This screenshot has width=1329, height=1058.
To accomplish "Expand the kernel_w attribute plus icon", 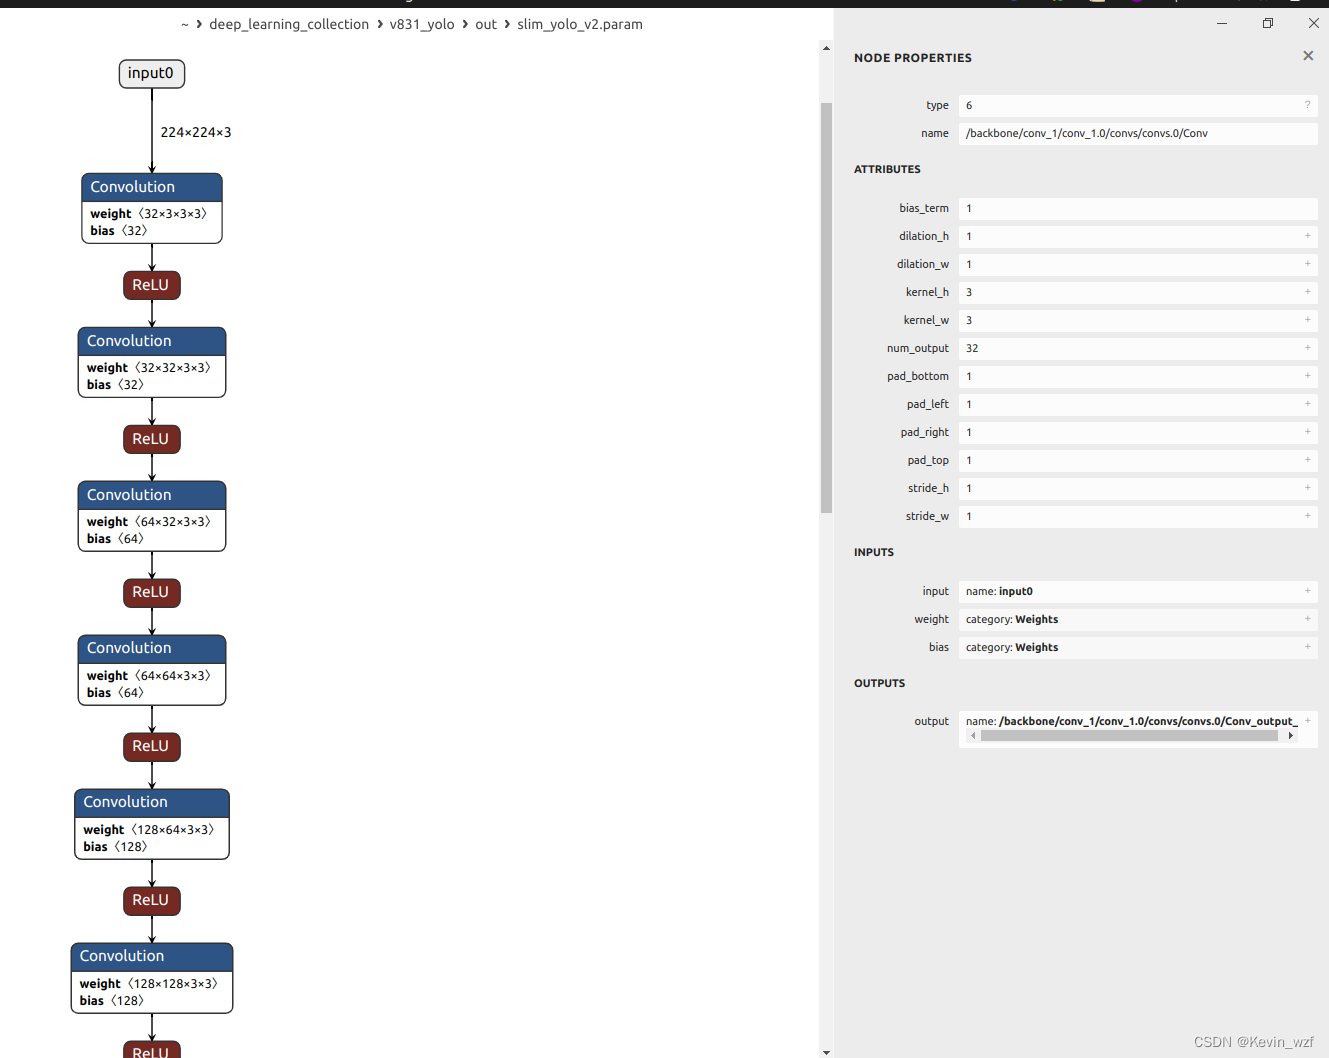I will 1307,320.
